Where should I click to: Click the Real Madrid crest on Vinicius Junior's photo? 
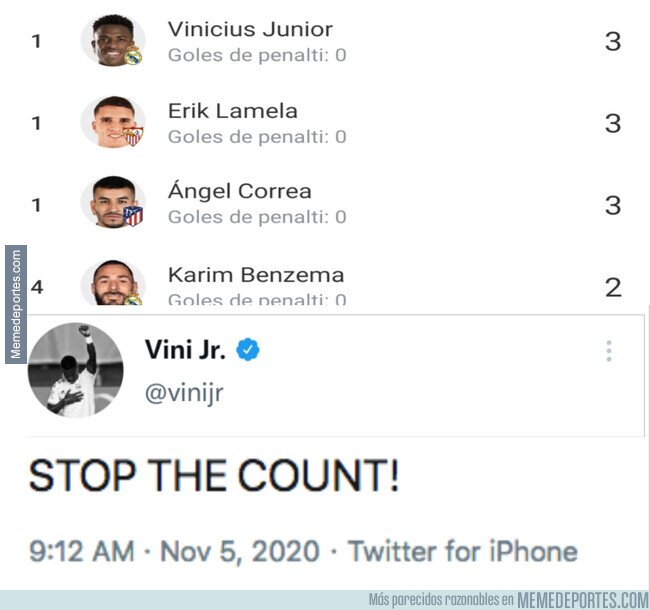[x=133, y=56]
